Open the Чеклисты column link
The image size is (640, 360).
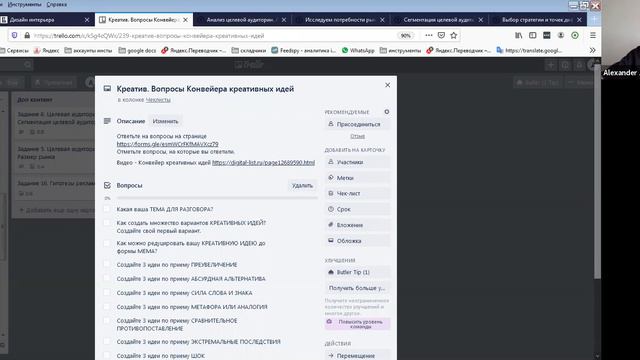click(158, 100)
